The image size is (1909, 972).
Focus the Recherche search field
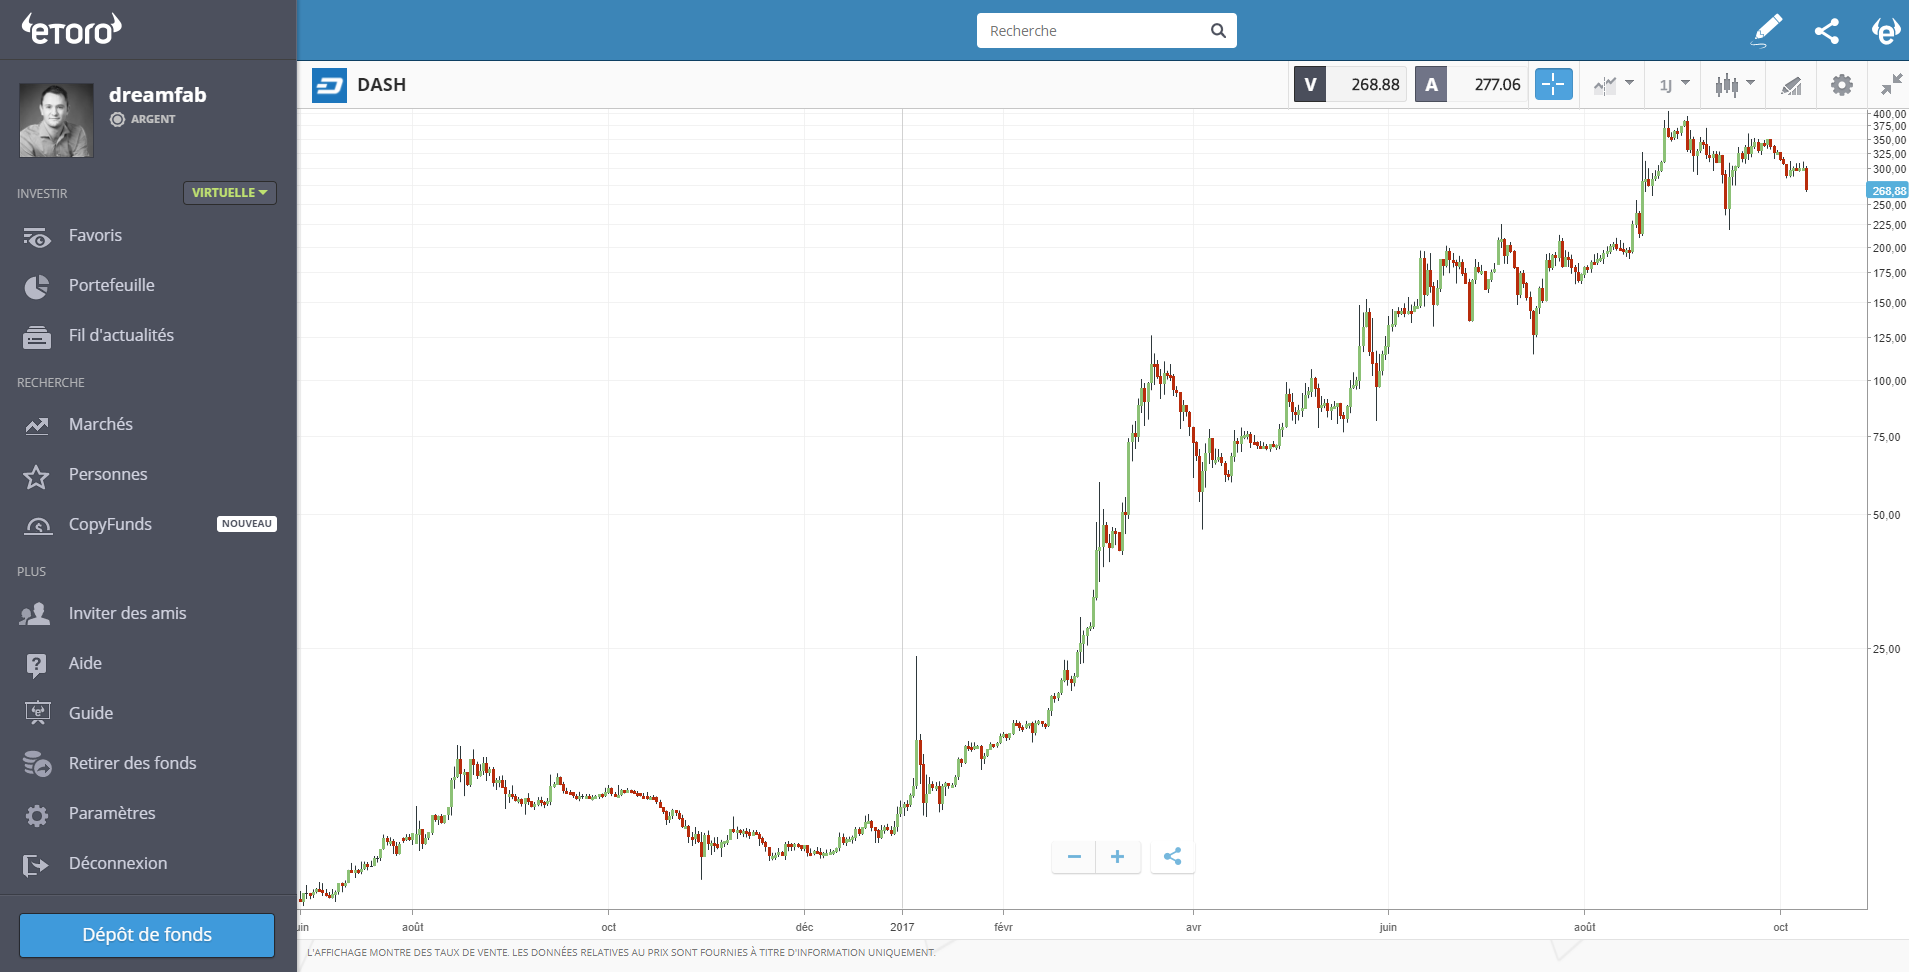point(1106,31)
